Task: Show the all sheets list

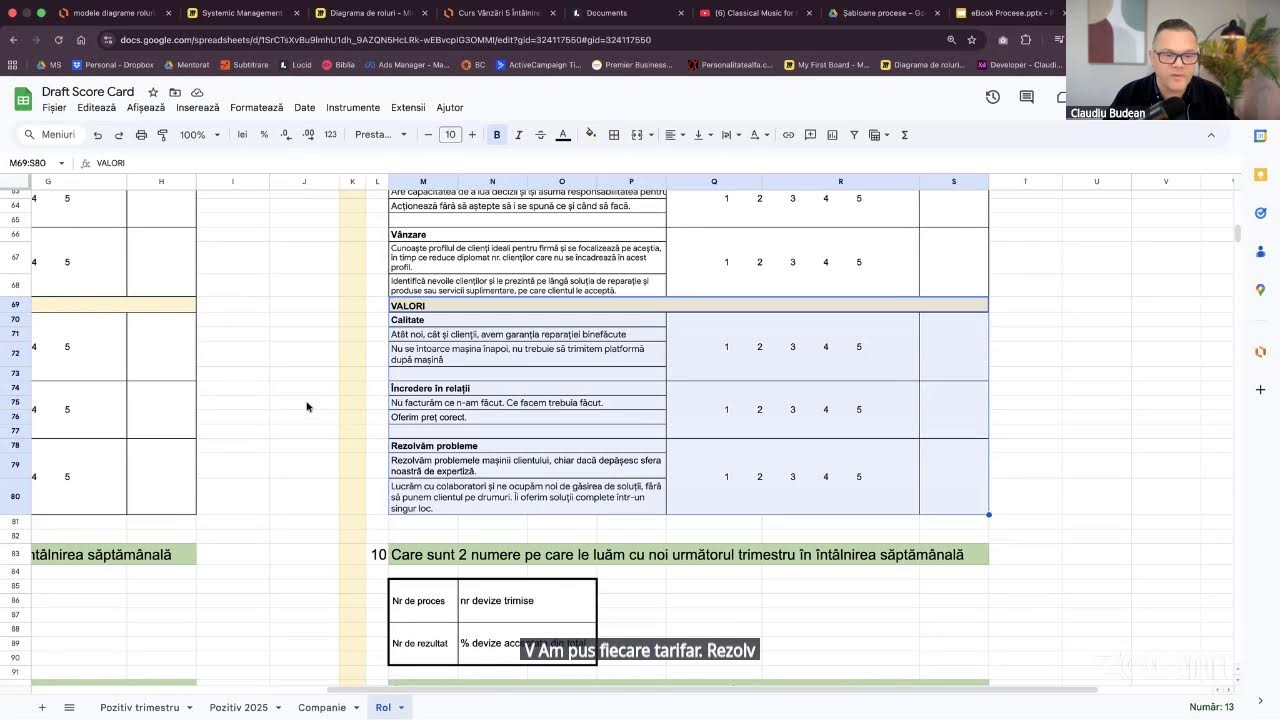Action: tap(69, 707)
